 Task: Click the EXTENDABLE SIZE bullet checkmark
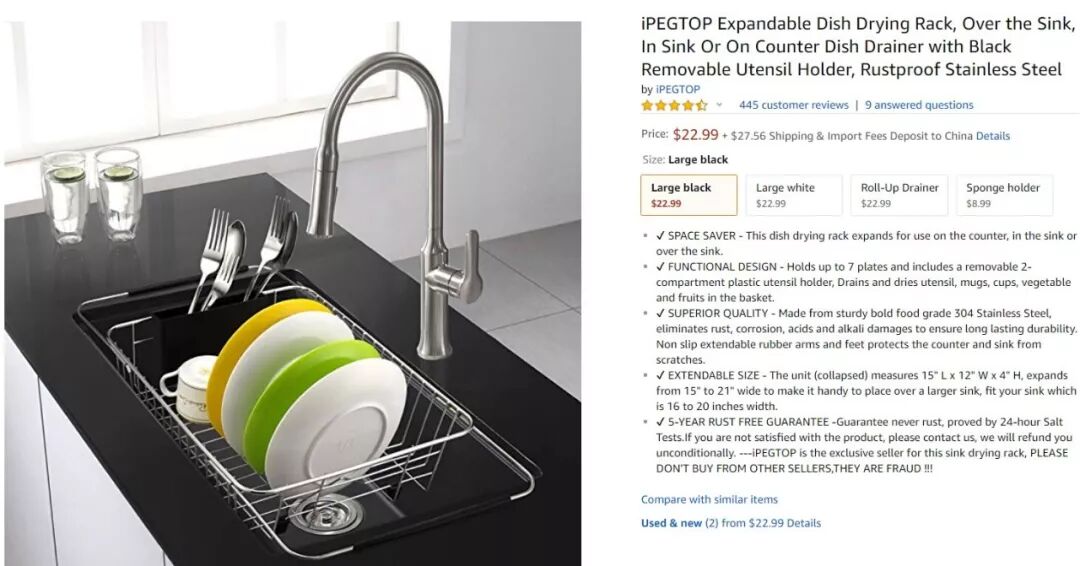[661, 375]
